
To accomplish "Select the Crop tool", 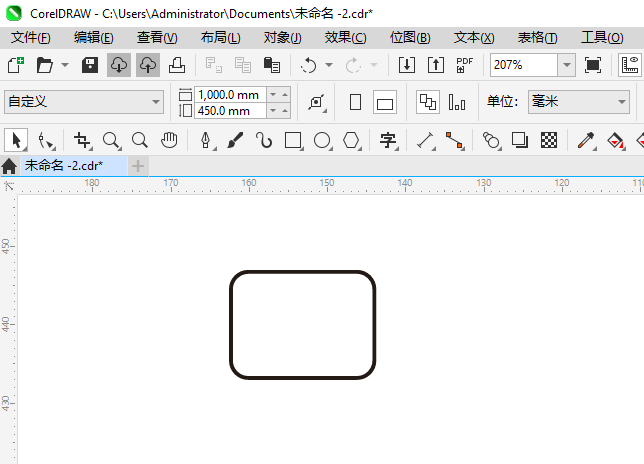I will [x=82, y=140].
